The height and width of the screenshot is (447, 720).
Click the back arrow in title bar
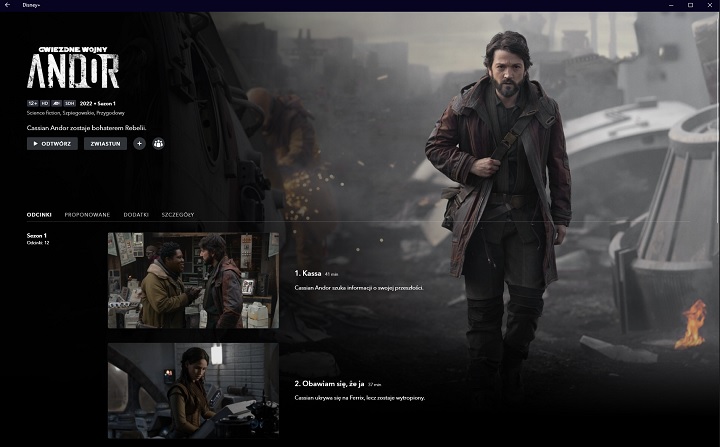pyautogui.click(x=8, y=5)
